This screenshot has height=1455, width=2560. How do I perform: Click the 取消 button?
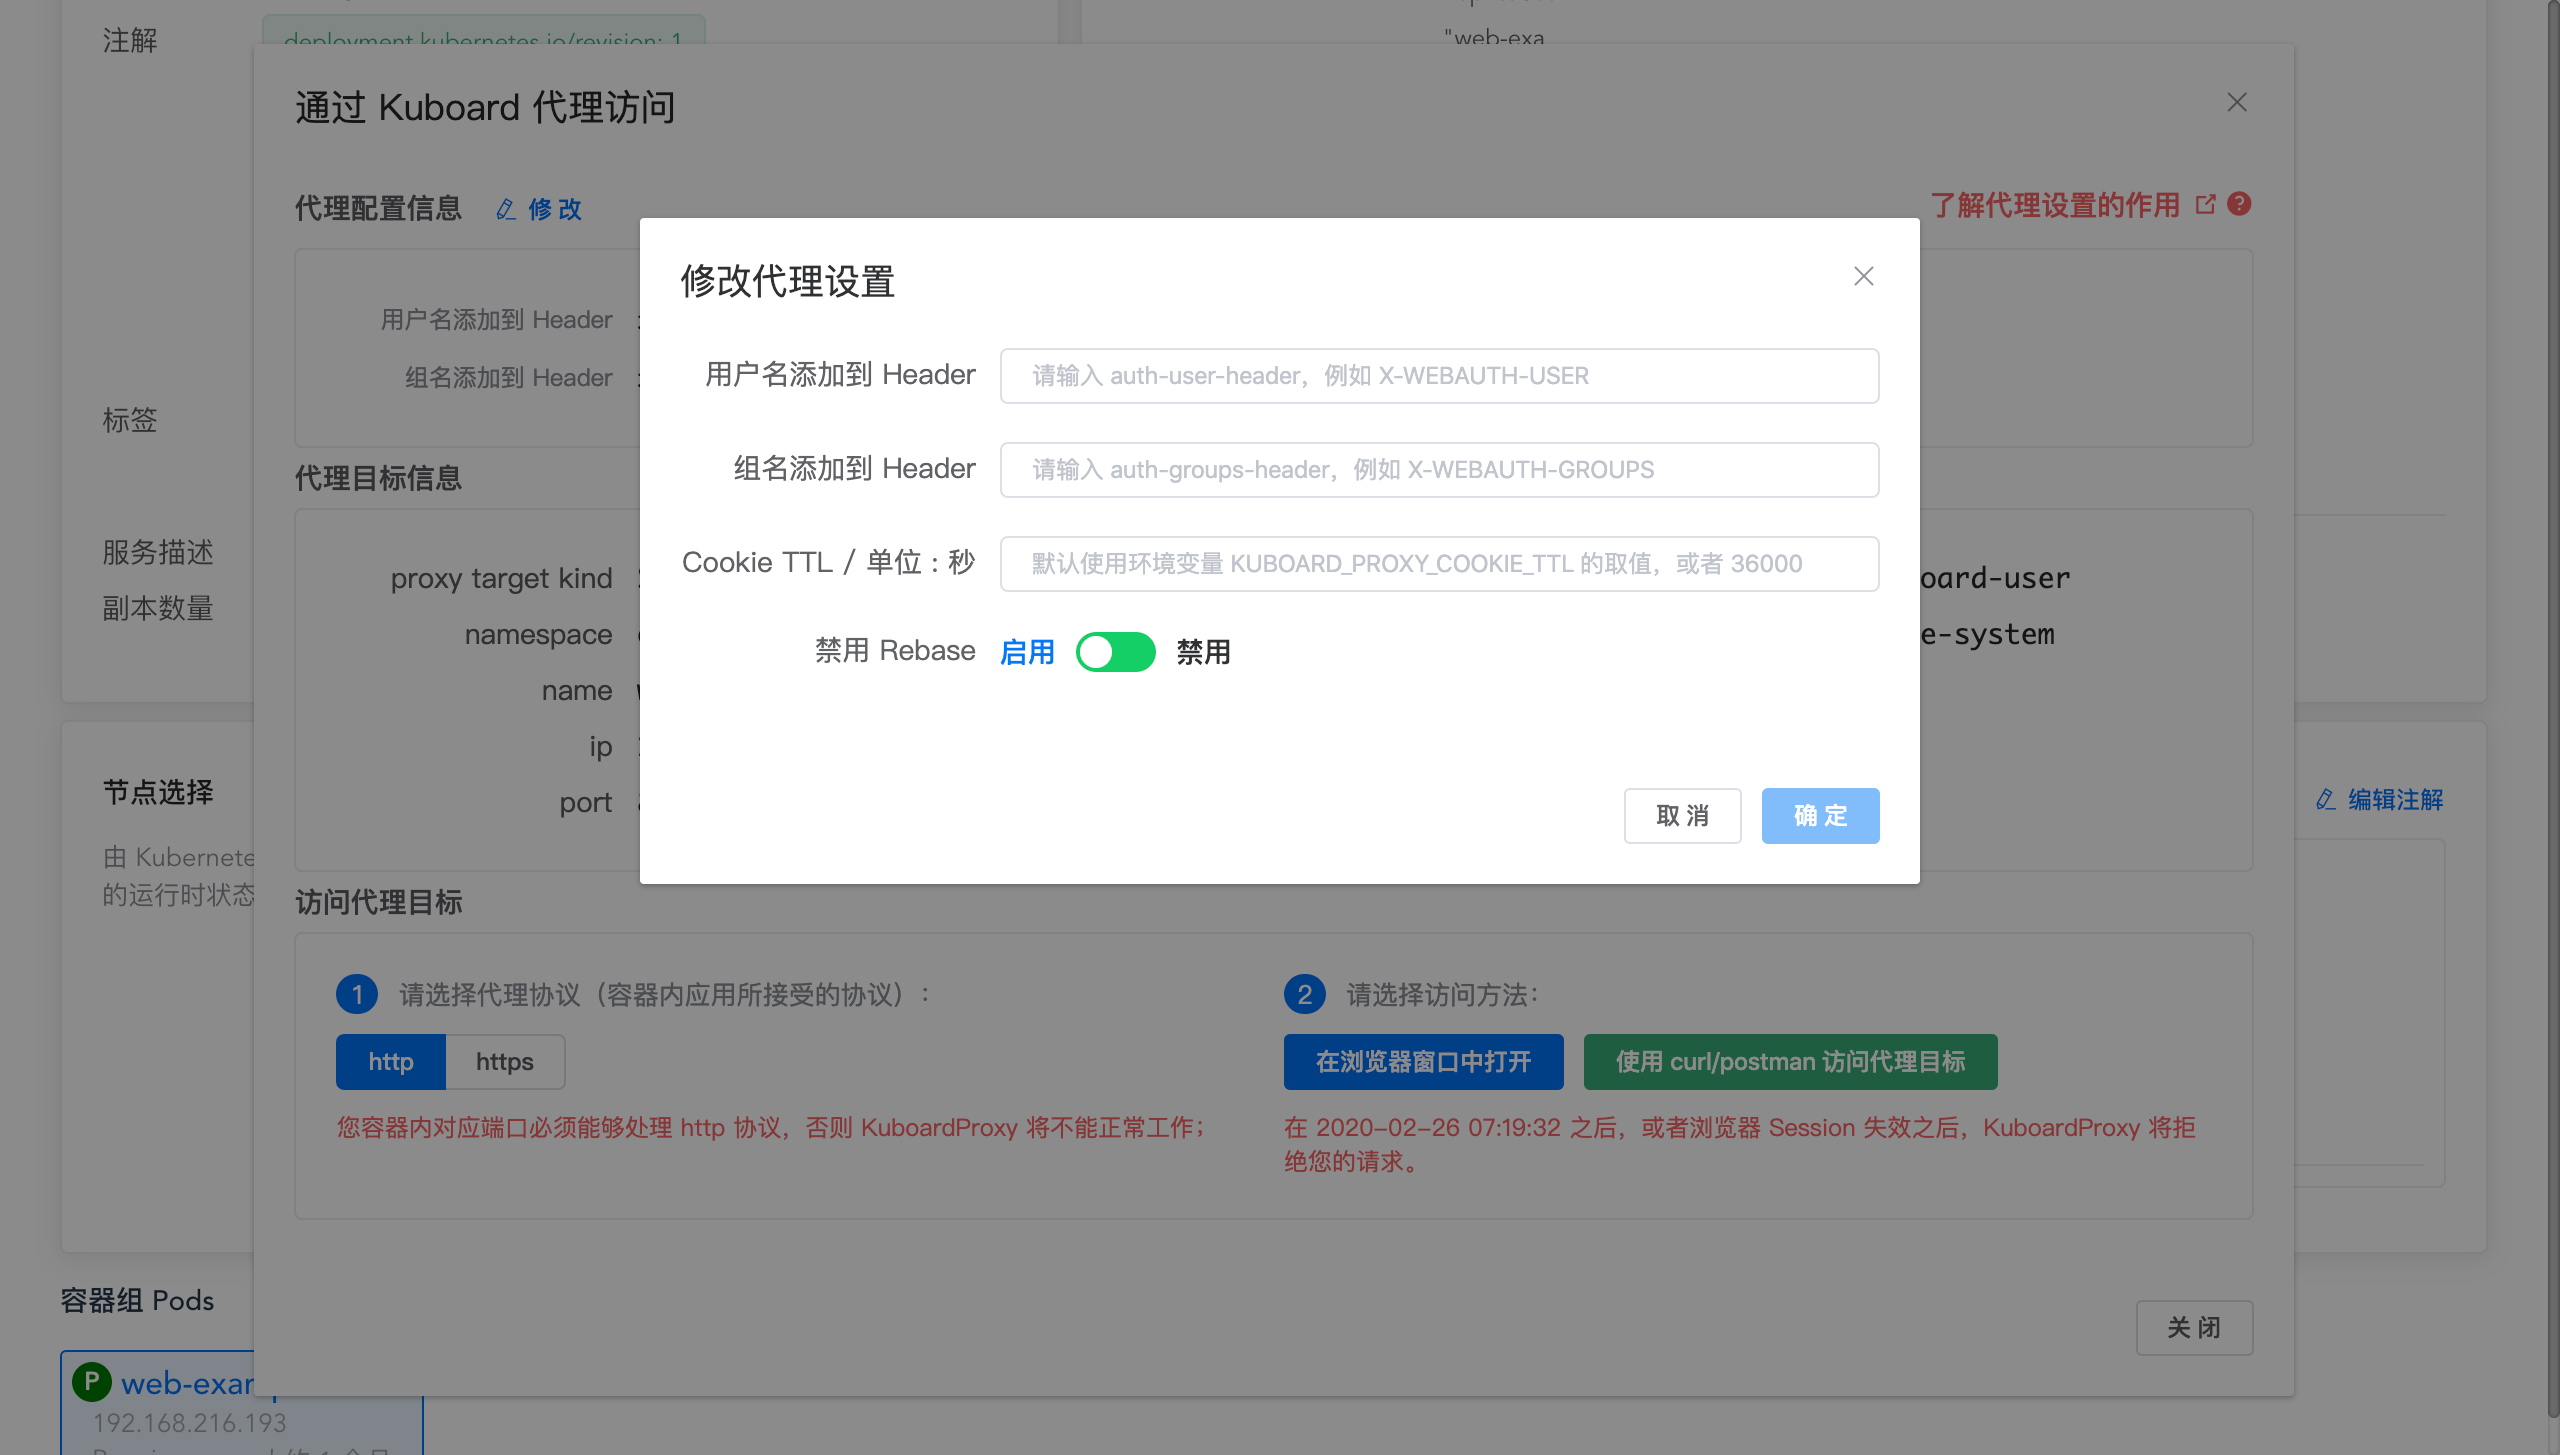coord(1682,816)
